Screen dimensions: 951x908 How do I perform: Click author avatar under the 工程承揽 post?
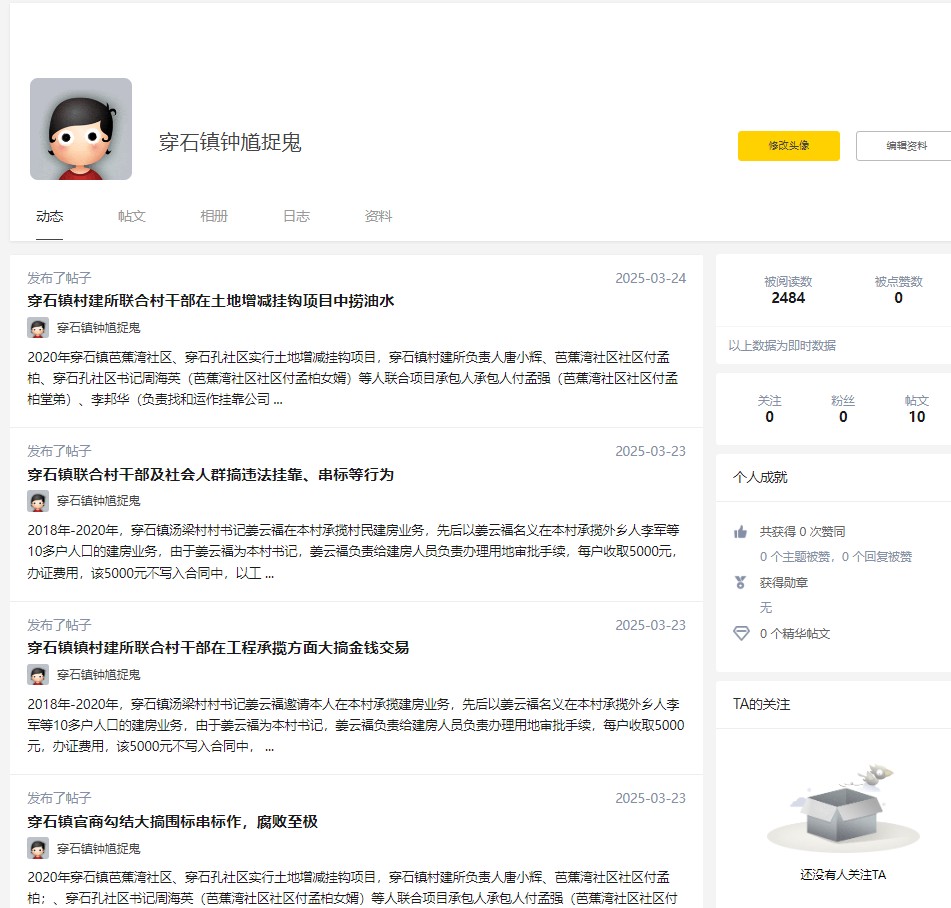click(x=38, y=675)
